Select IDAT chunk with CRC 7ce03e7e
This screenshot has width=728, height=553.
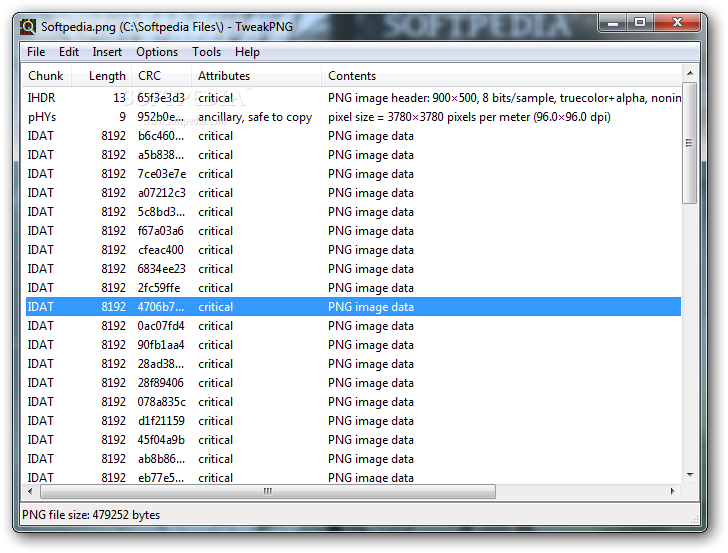(353, 174)
